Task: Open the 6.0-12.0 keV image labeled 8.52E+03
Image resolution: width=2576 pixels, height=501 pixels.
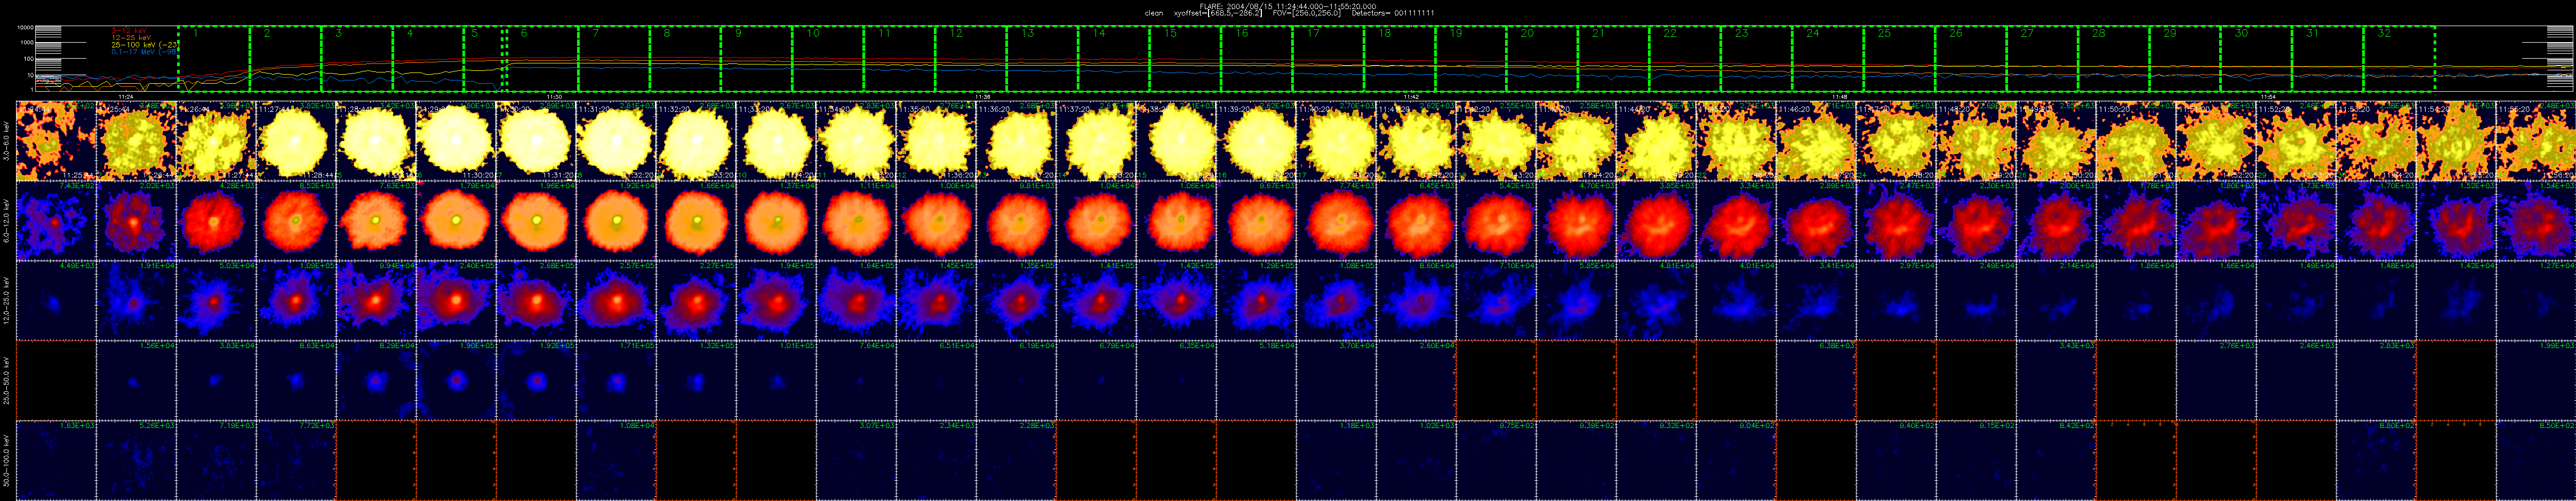Action: pos(297,221)
